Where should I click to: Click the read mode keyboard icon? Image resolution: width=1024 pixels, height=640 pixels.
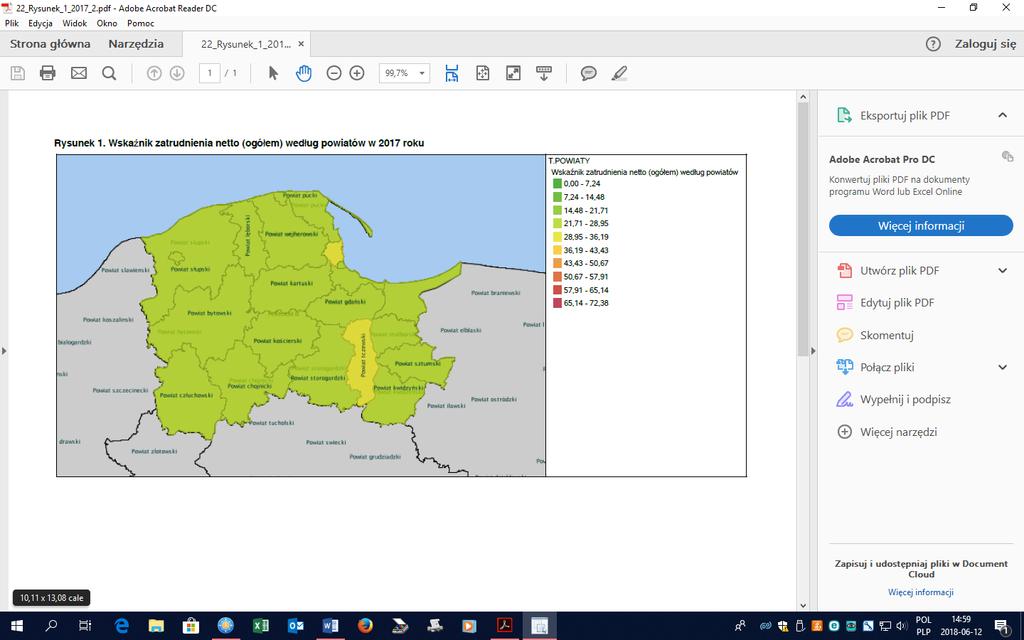tap(543, 73)
